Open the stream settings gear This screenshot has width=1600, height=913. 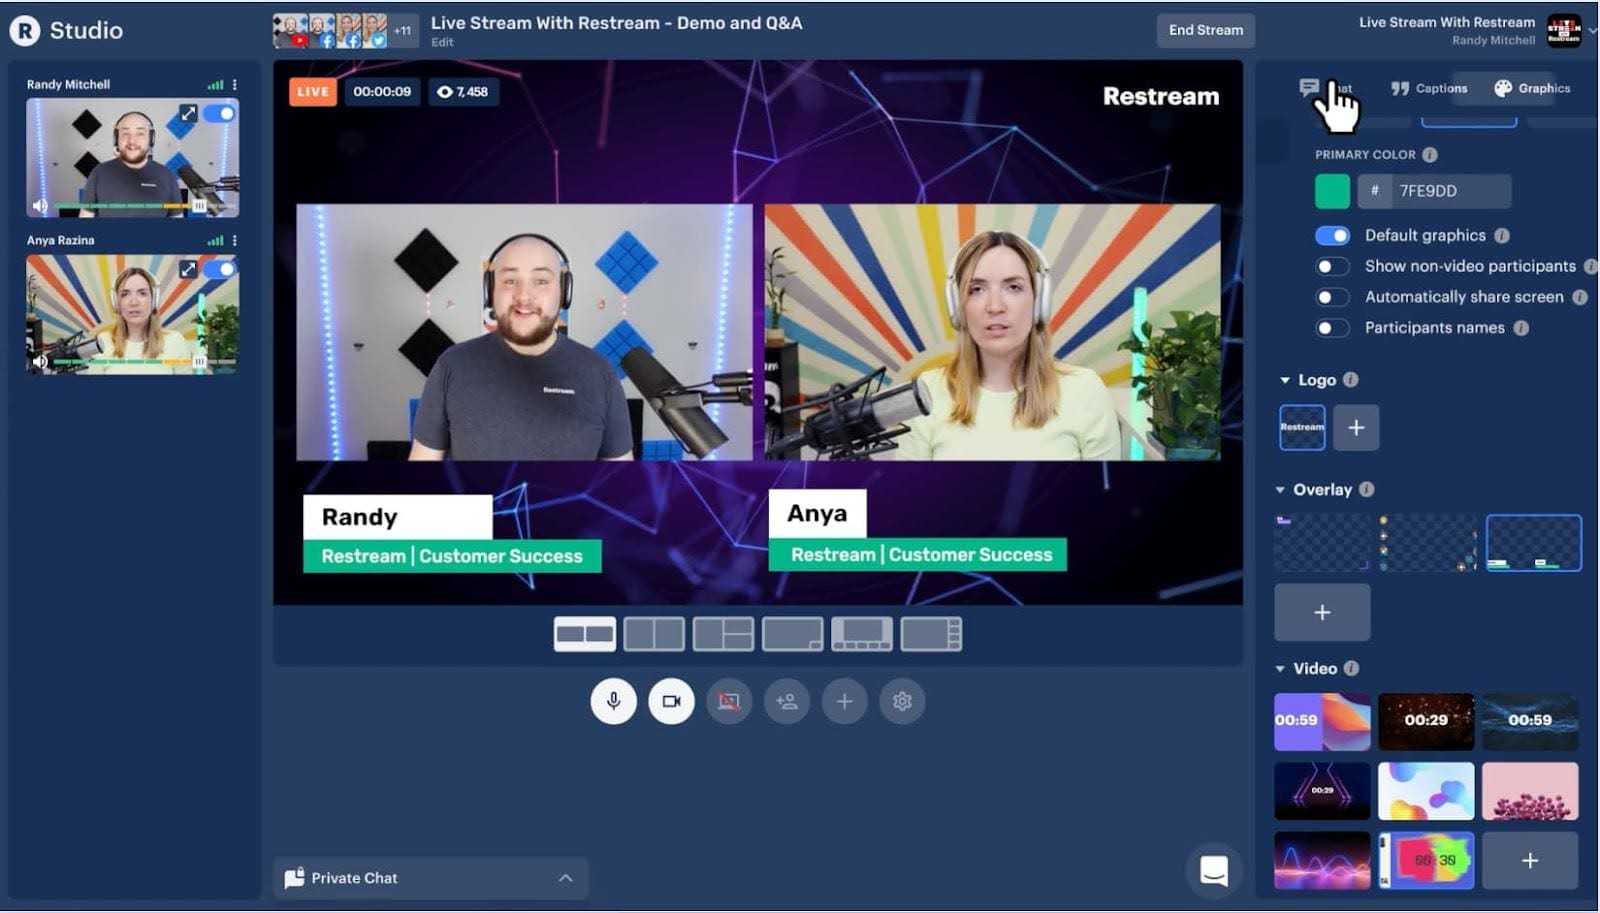coord(902,702)
